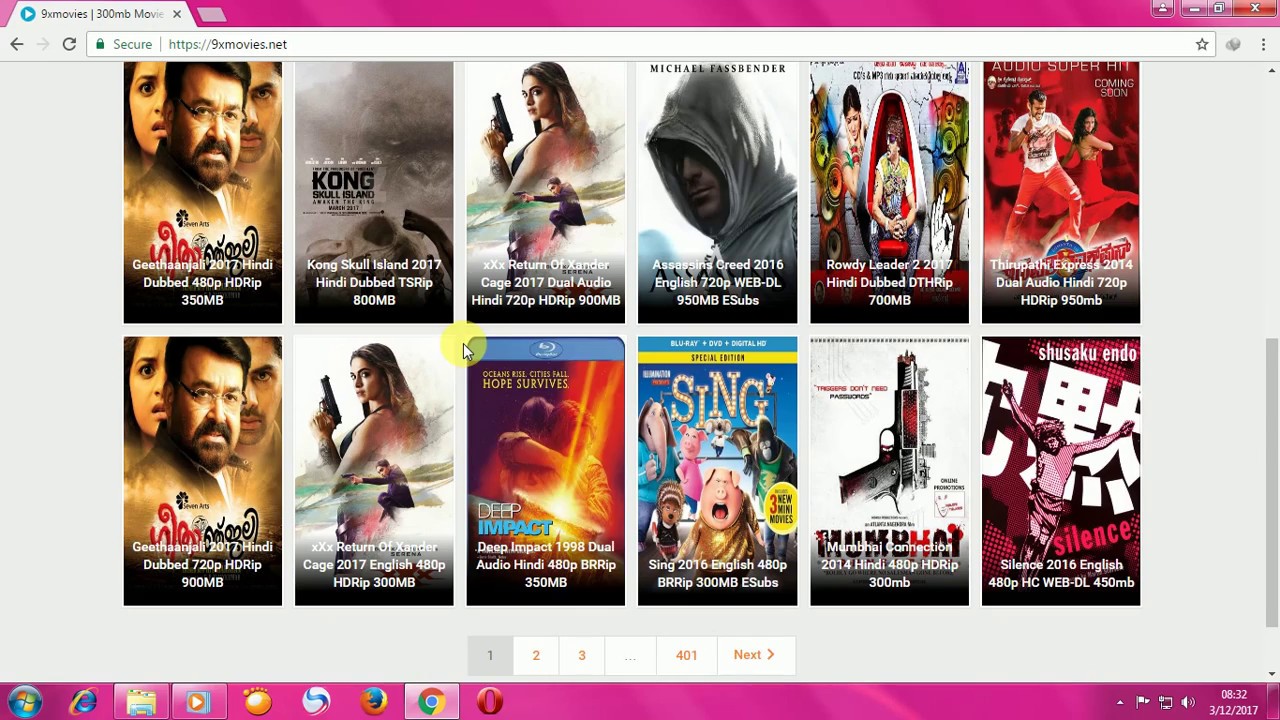
Task: Click the page scrollbar up arrow
Action: (1272, 69)
